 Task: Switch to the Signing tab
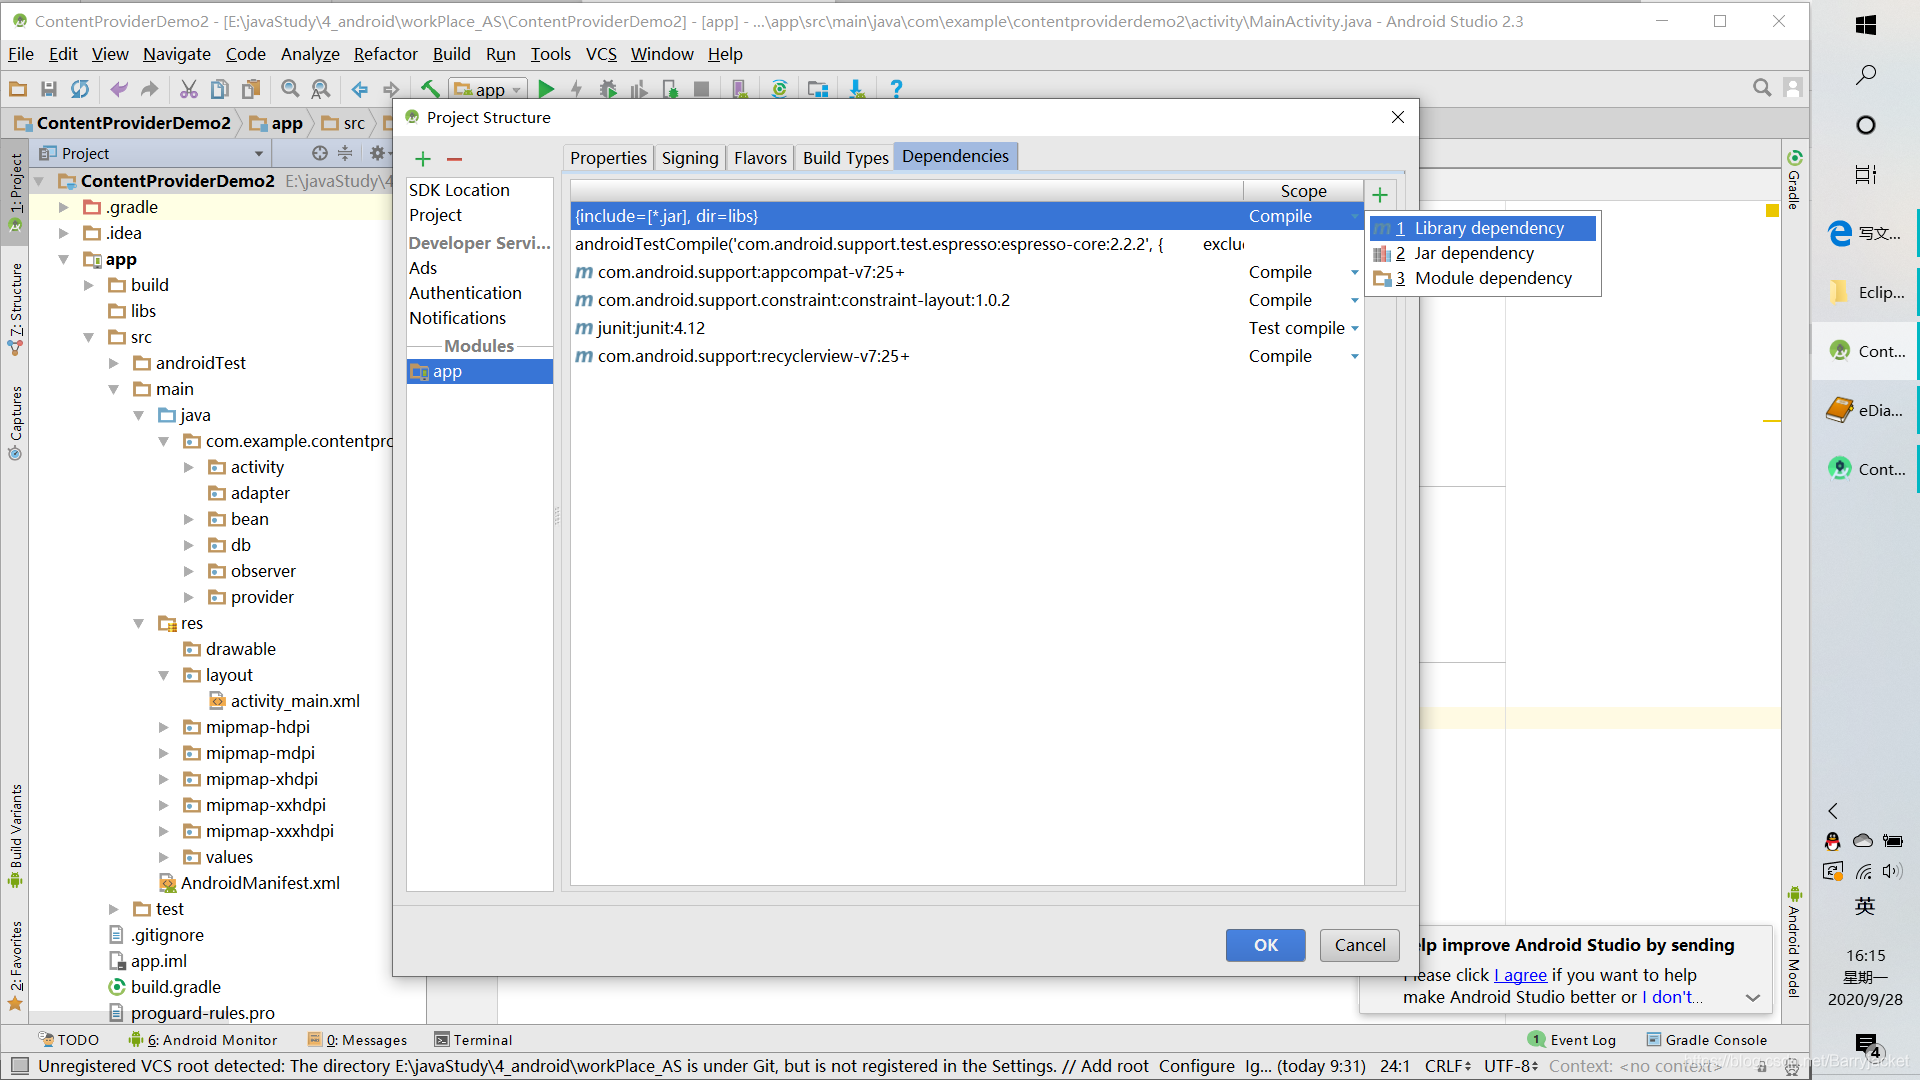tap(690, 158)
